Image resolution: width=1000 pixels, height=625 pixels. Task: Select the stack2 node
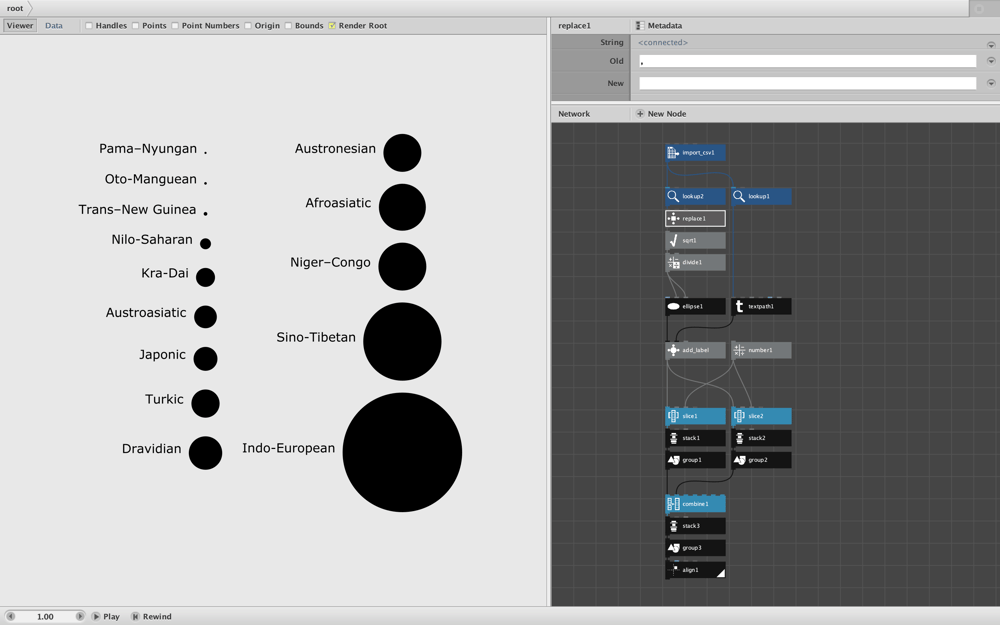point(761,438)
